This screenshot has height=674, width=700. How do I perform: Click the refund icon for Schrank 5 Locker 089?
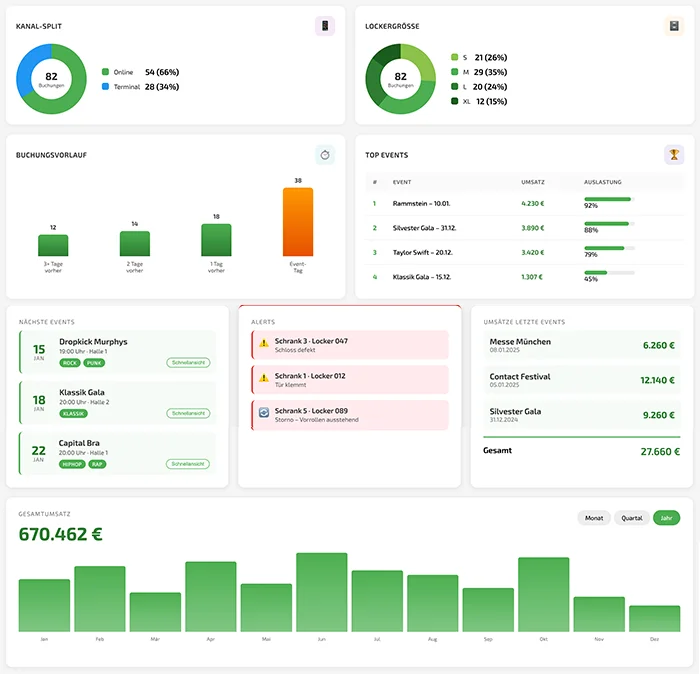point(264,413)
